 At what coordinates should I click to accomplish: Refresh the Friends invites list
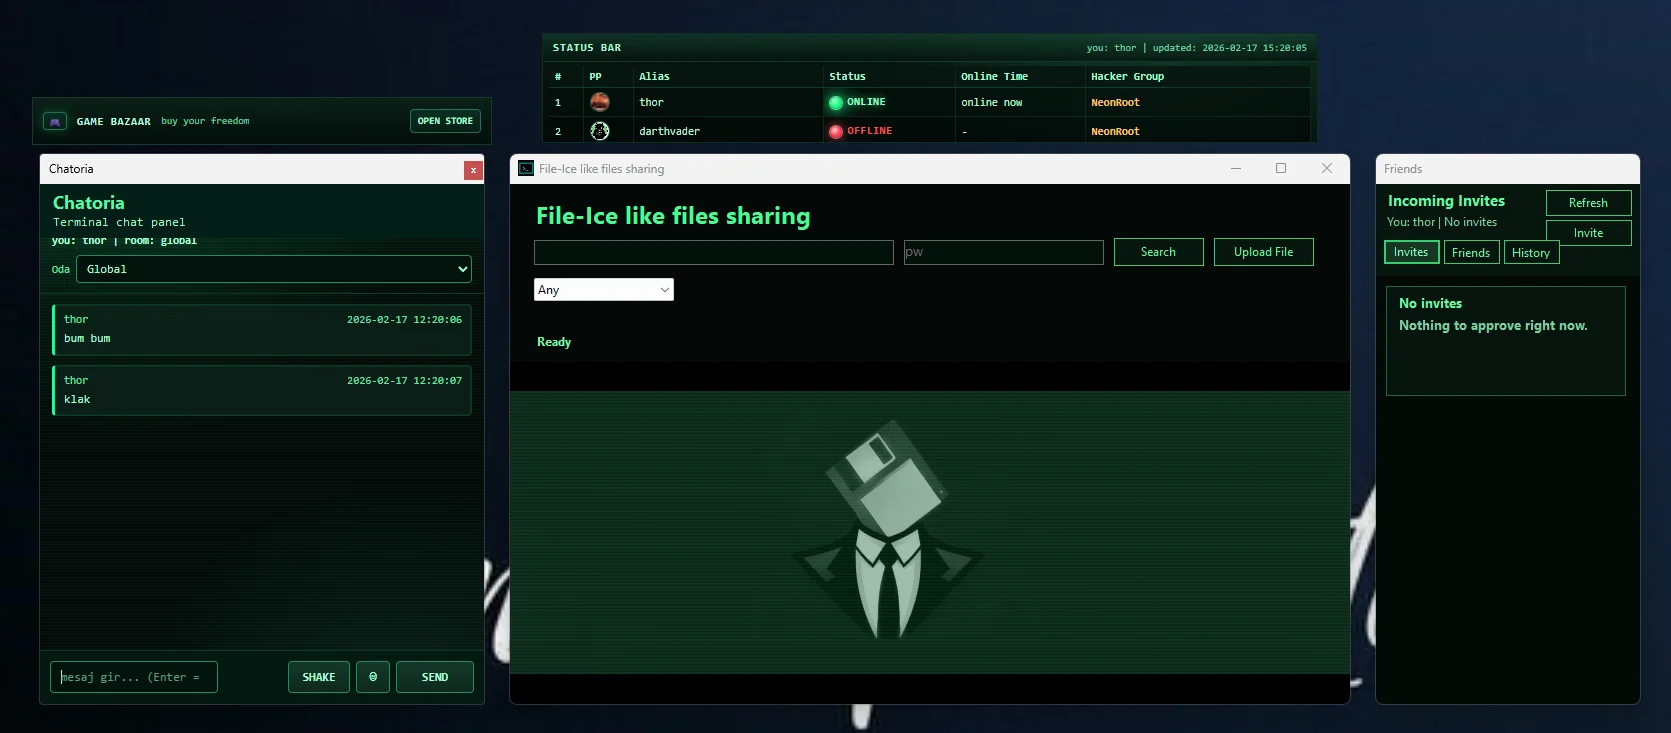[1588, 203]
